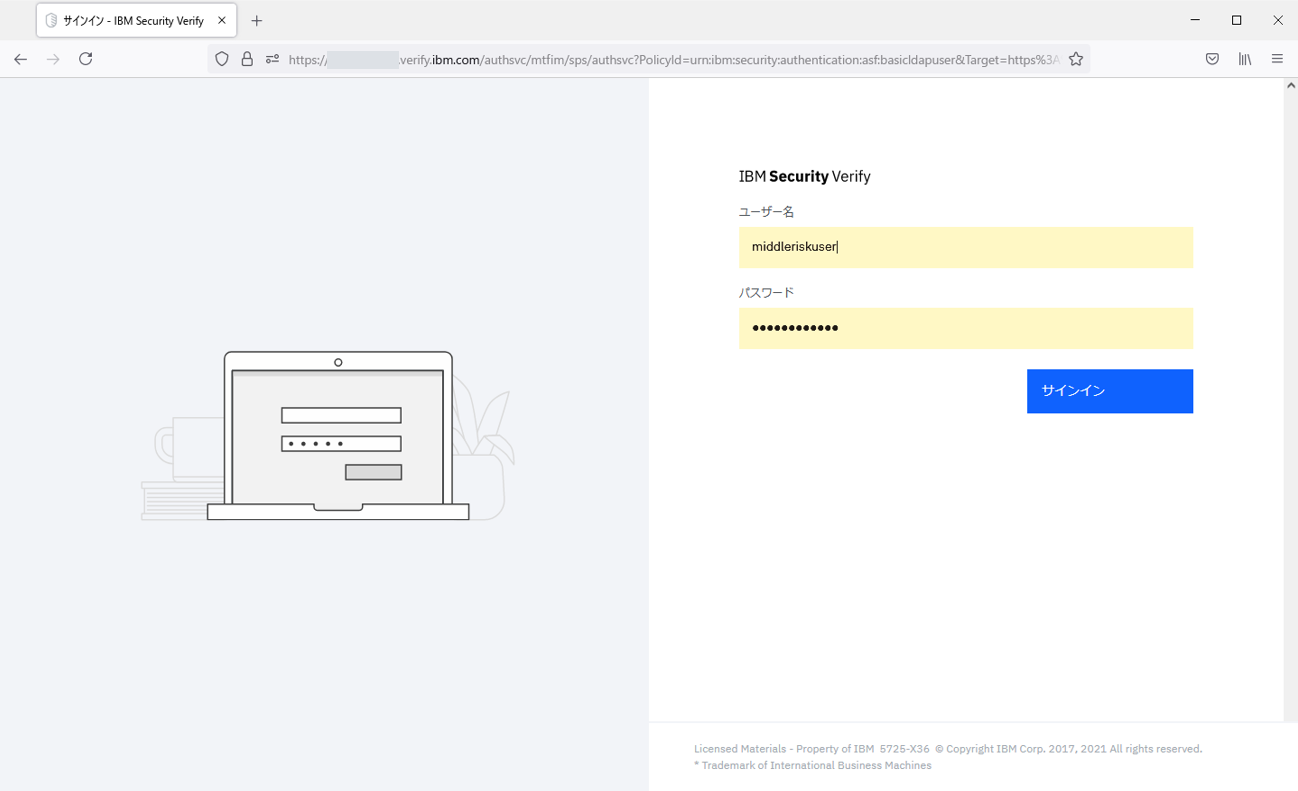Close the IBM Security Verify tab
Viewport: 1298px width, 791px height.
(222, 20)
